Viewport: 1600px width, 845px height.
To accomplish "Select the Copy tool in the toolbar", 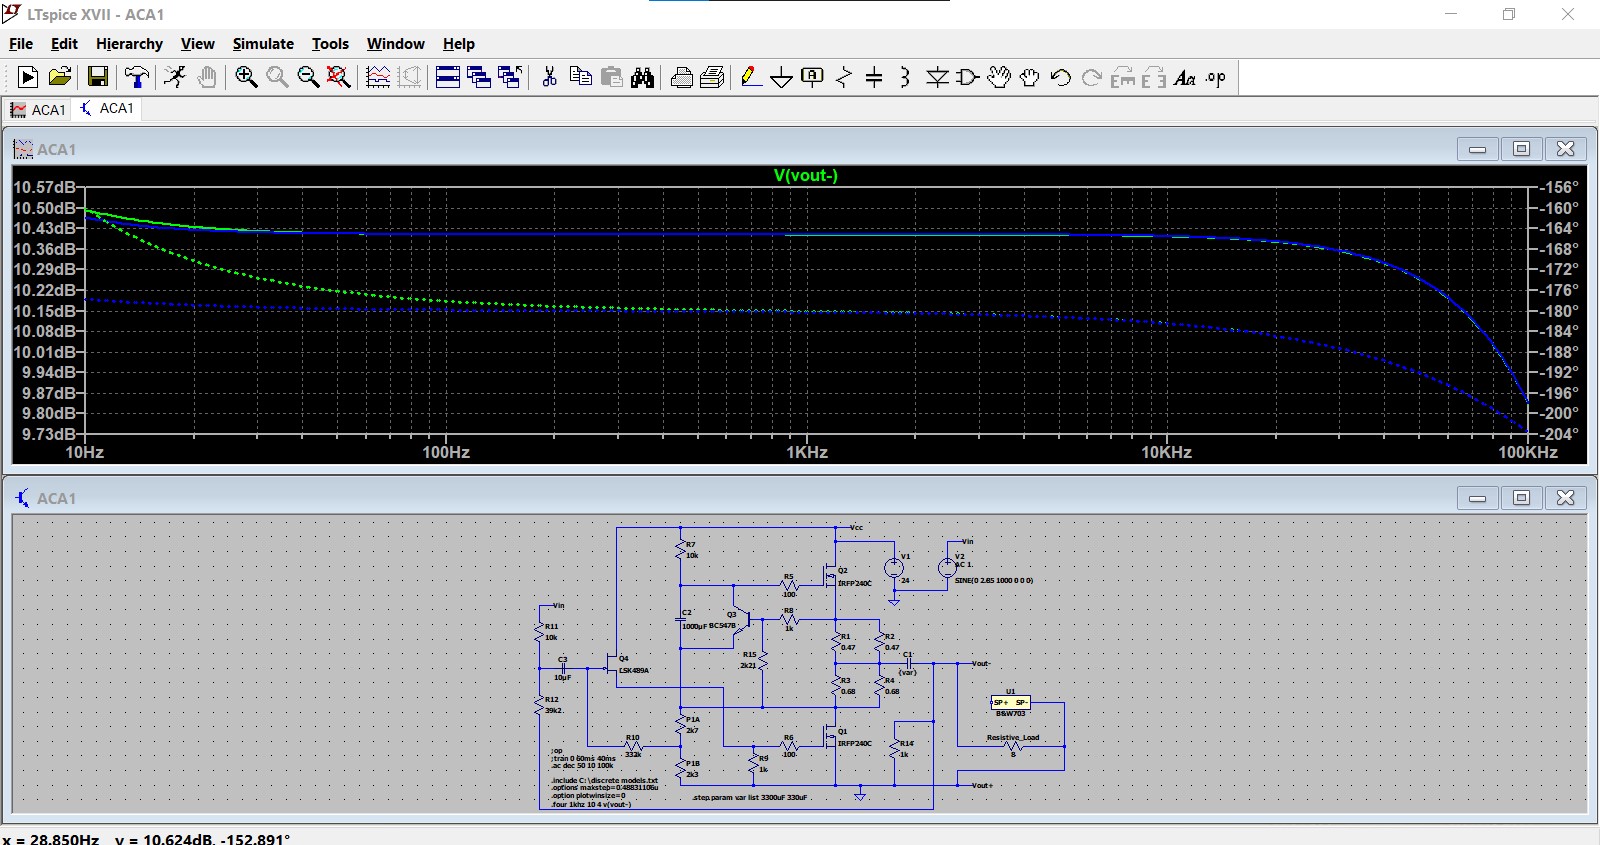I will click(x=580, y=77).
